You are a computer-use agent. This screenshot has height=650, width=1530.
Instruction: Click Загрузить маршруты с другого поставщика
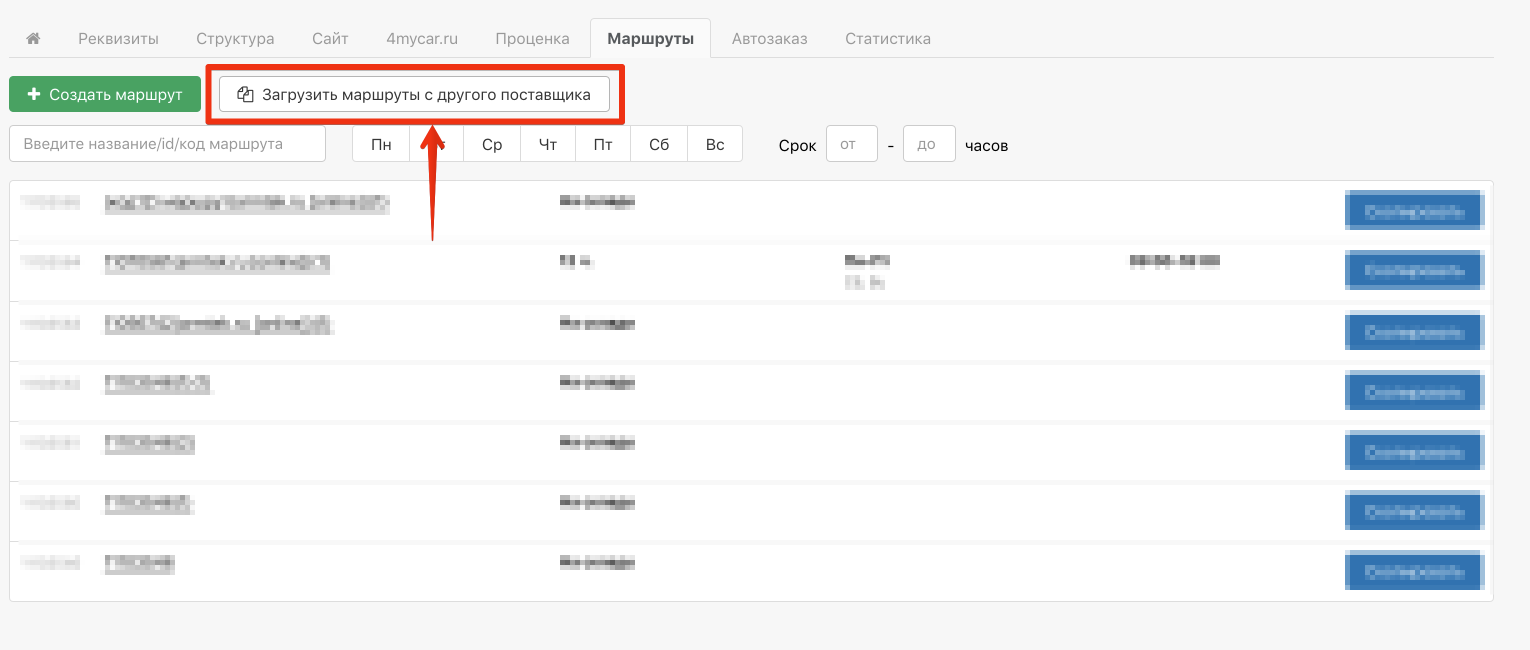414,95
